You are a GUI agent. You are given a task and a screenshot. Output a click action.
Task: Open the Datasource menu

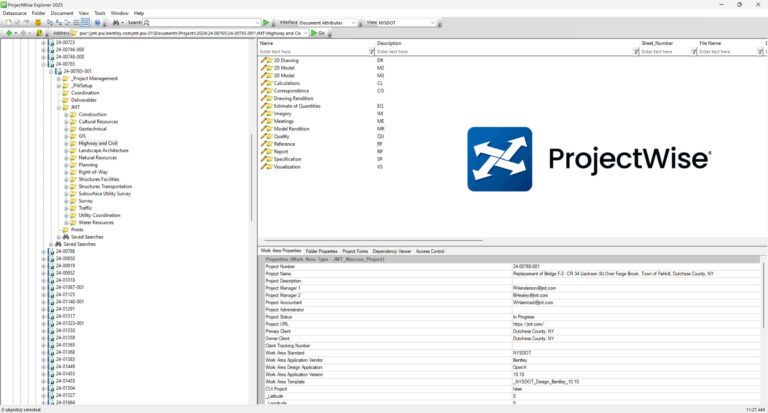coord(15,13)
